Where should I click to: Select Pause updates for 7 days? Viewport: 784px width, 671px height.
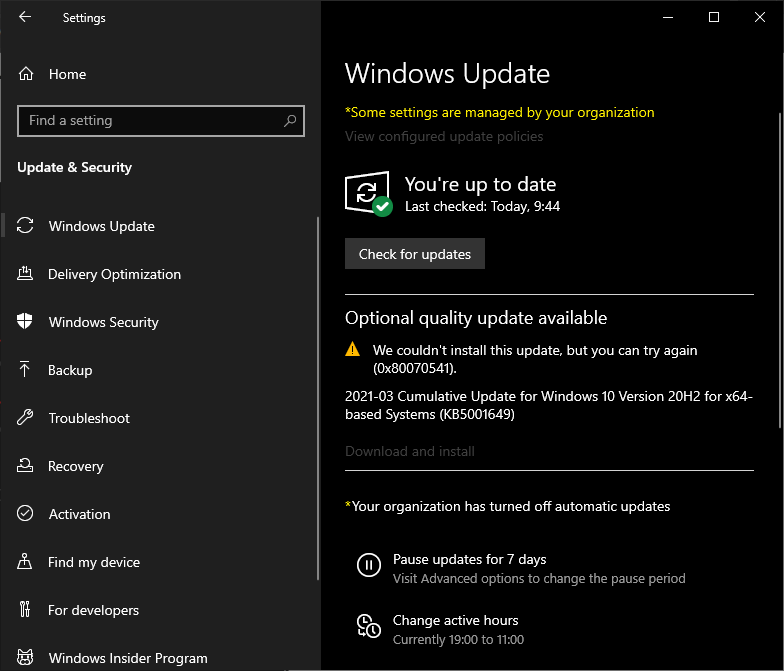coord(469,559)
